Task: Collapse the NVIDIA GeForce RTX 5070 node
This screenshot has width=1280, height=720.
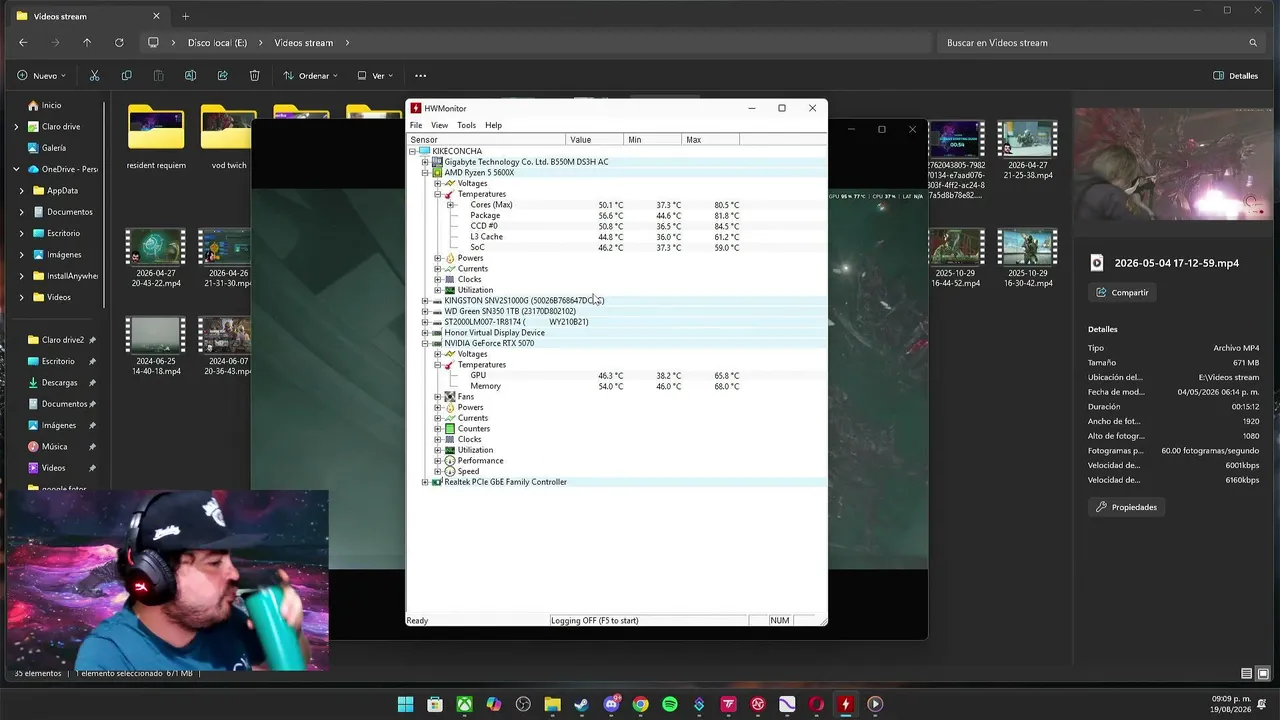Action: pos(425,343)
